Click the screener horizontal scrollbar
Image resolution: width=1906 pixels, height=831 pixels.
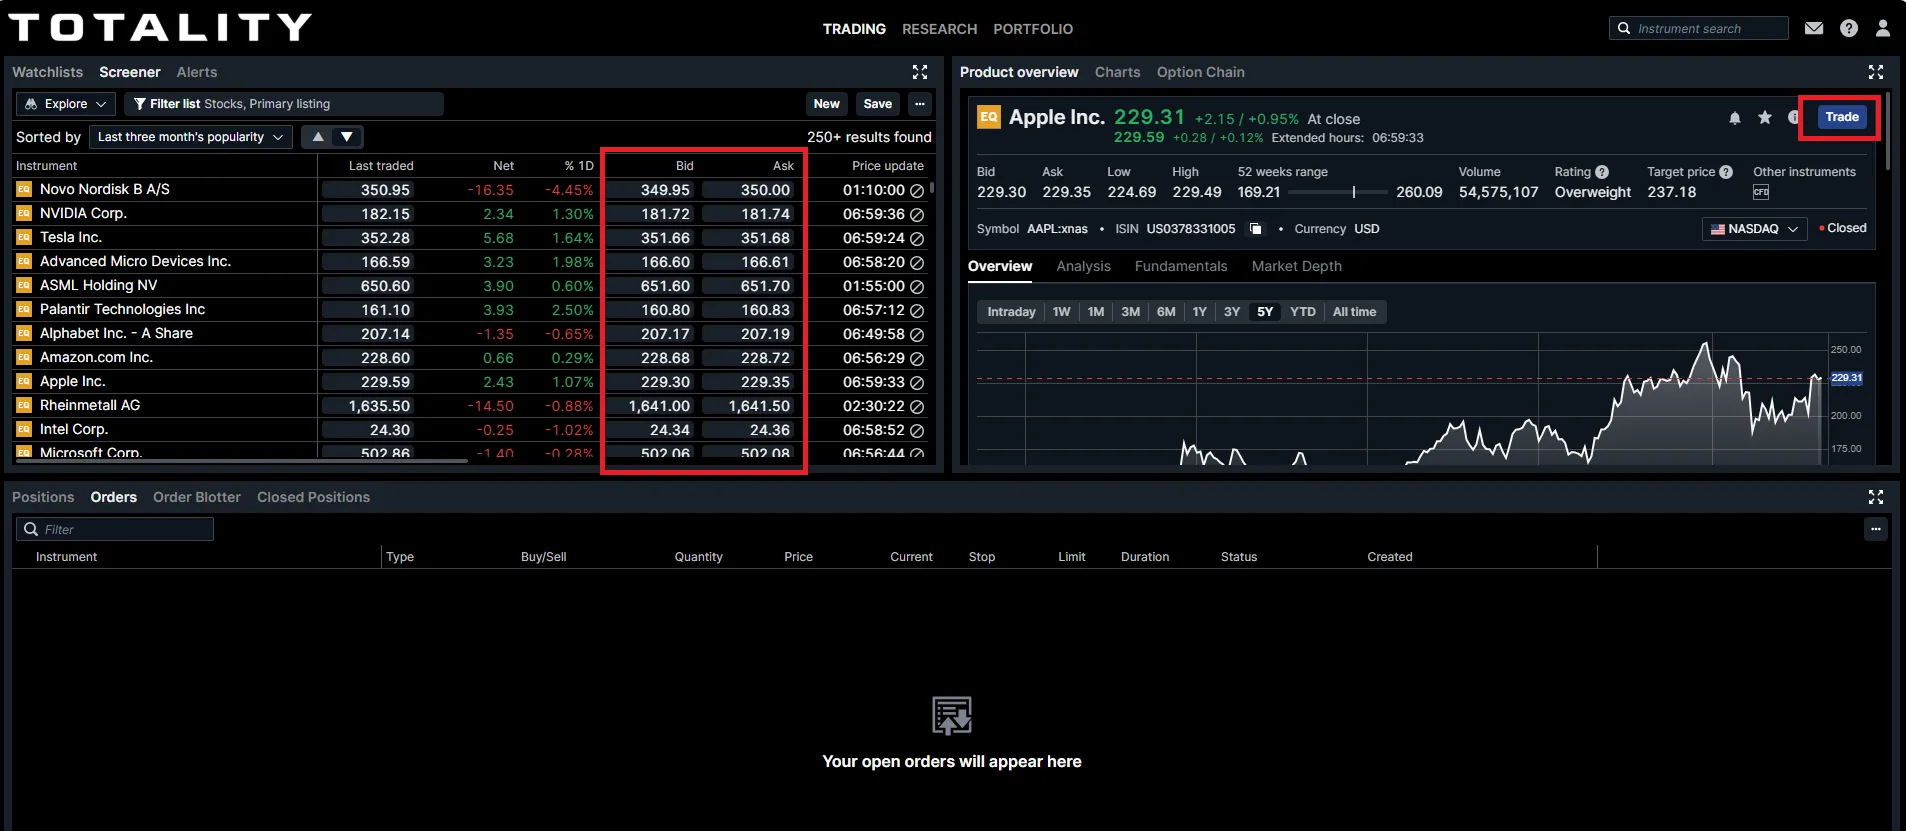(x=242, y=461)
